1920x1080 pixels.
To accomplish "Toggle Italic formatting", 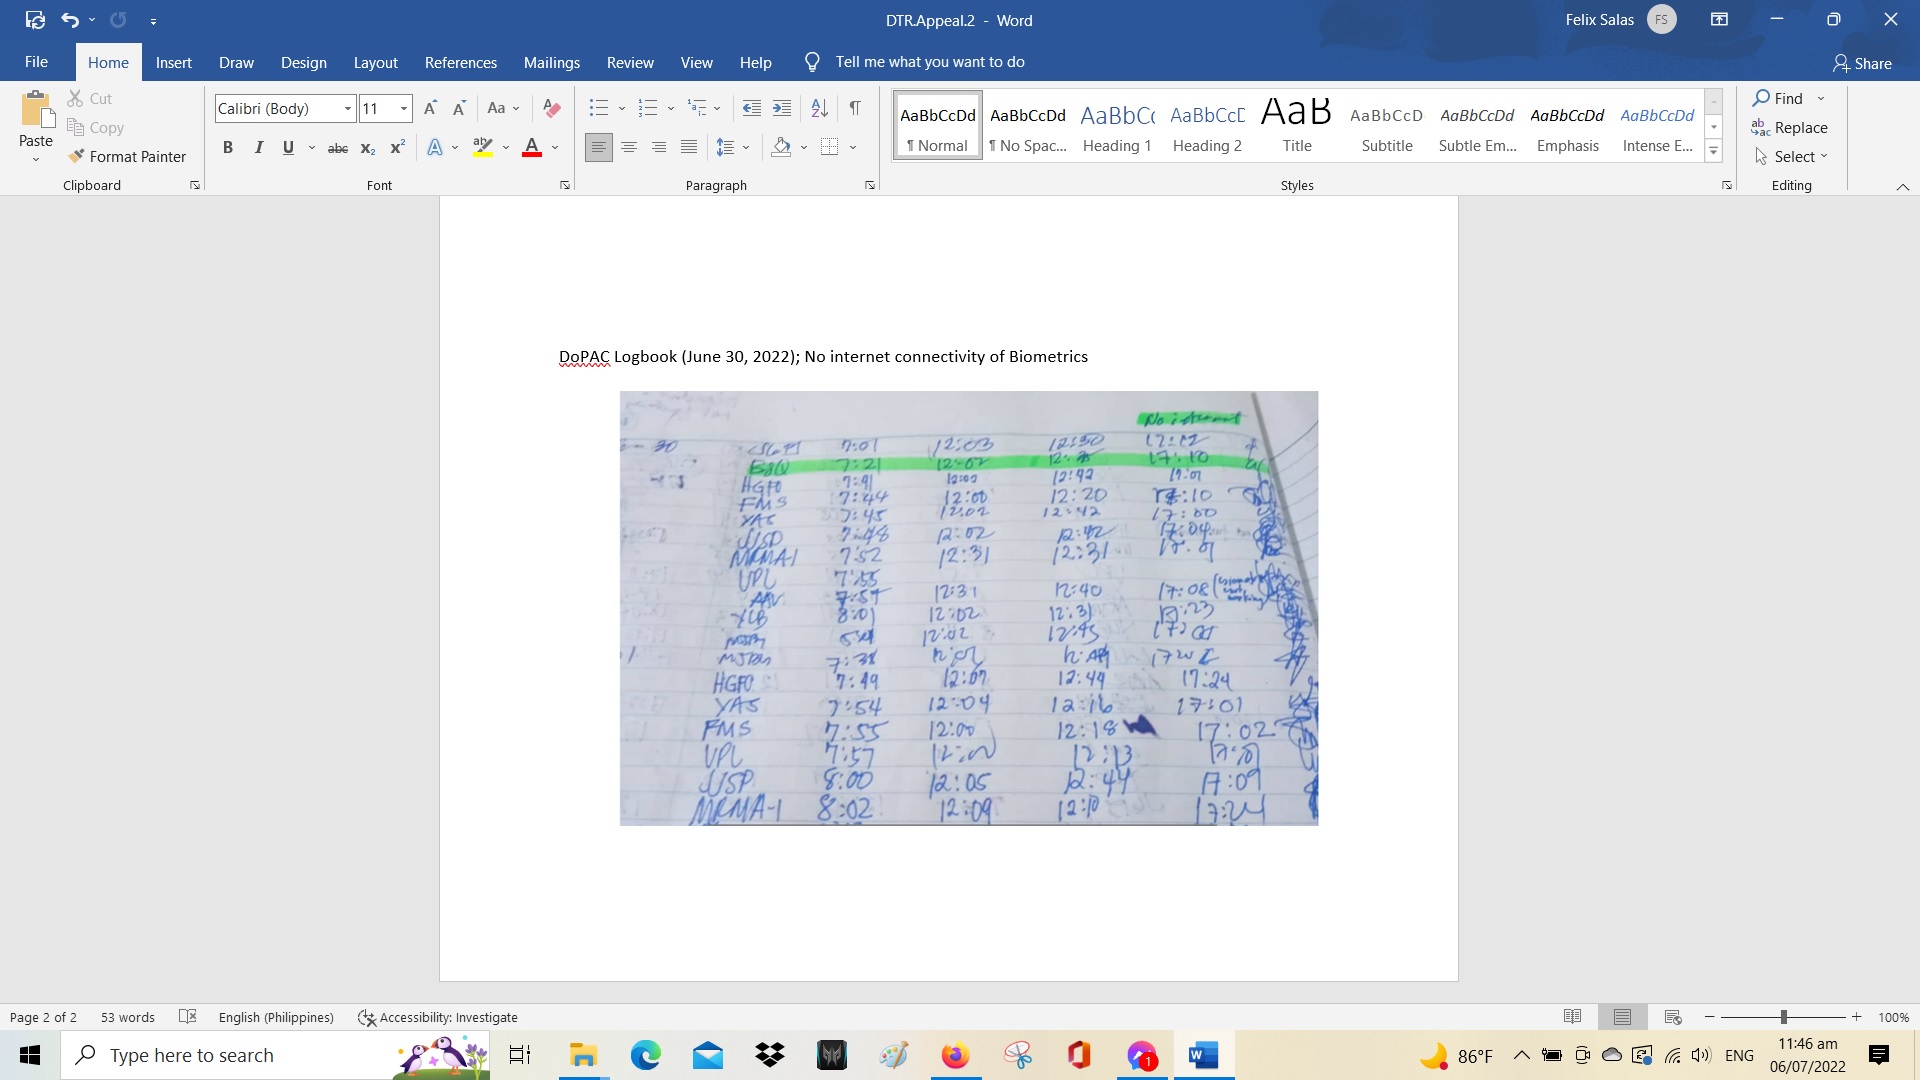I will pos(258,148).
